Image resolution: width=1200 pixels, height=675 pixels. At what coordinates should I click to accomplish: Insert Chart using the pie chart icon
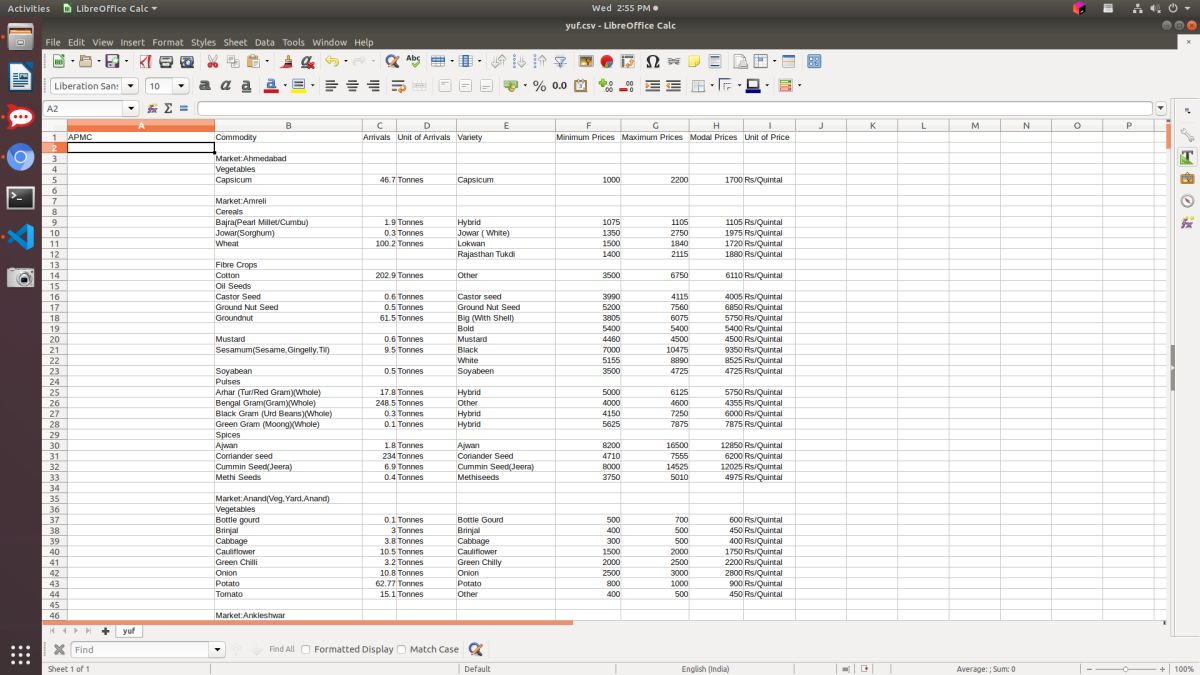click(x=607, y=61)
